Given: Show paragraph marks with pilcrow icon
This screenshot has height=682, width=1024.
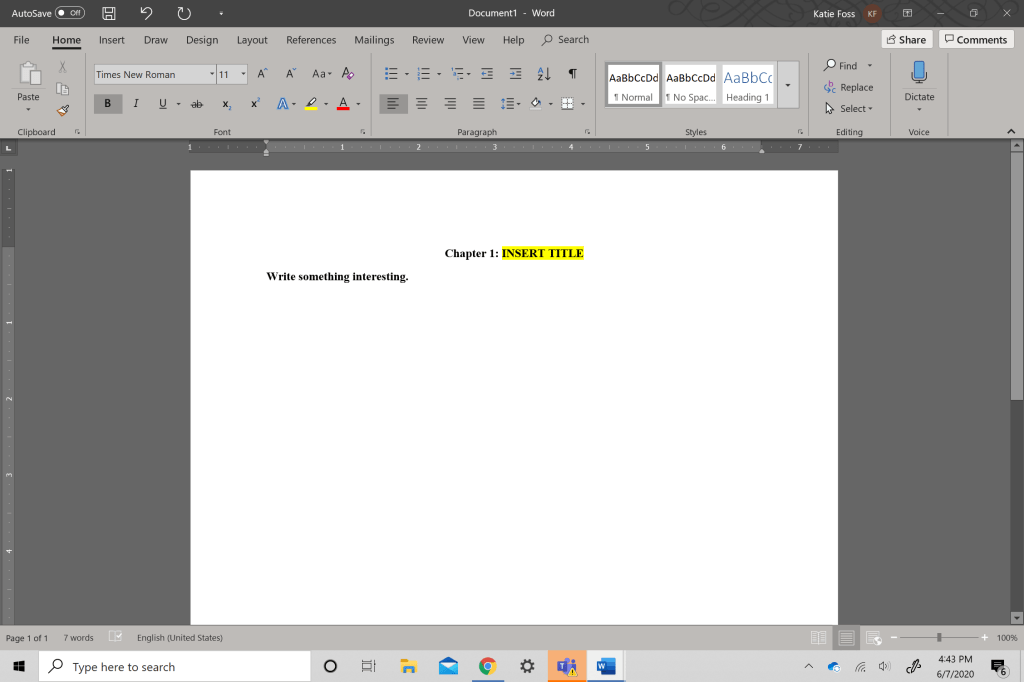Looking at the screenshot, I should [x=572, y=74].
